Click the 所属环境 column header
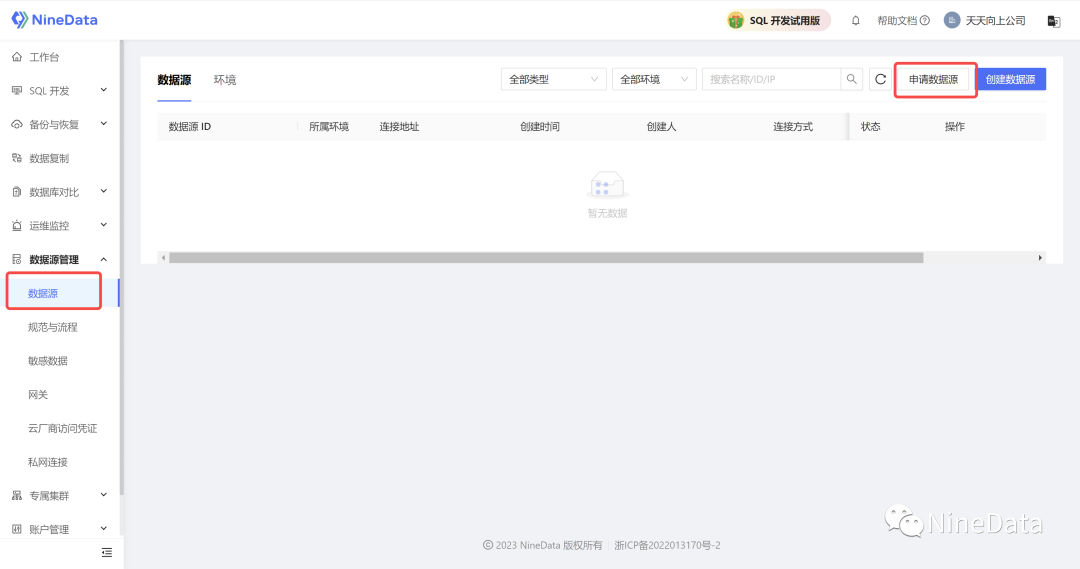This screenshot has width=1080, height=569. pyautogui.click(x=329, y=127)
